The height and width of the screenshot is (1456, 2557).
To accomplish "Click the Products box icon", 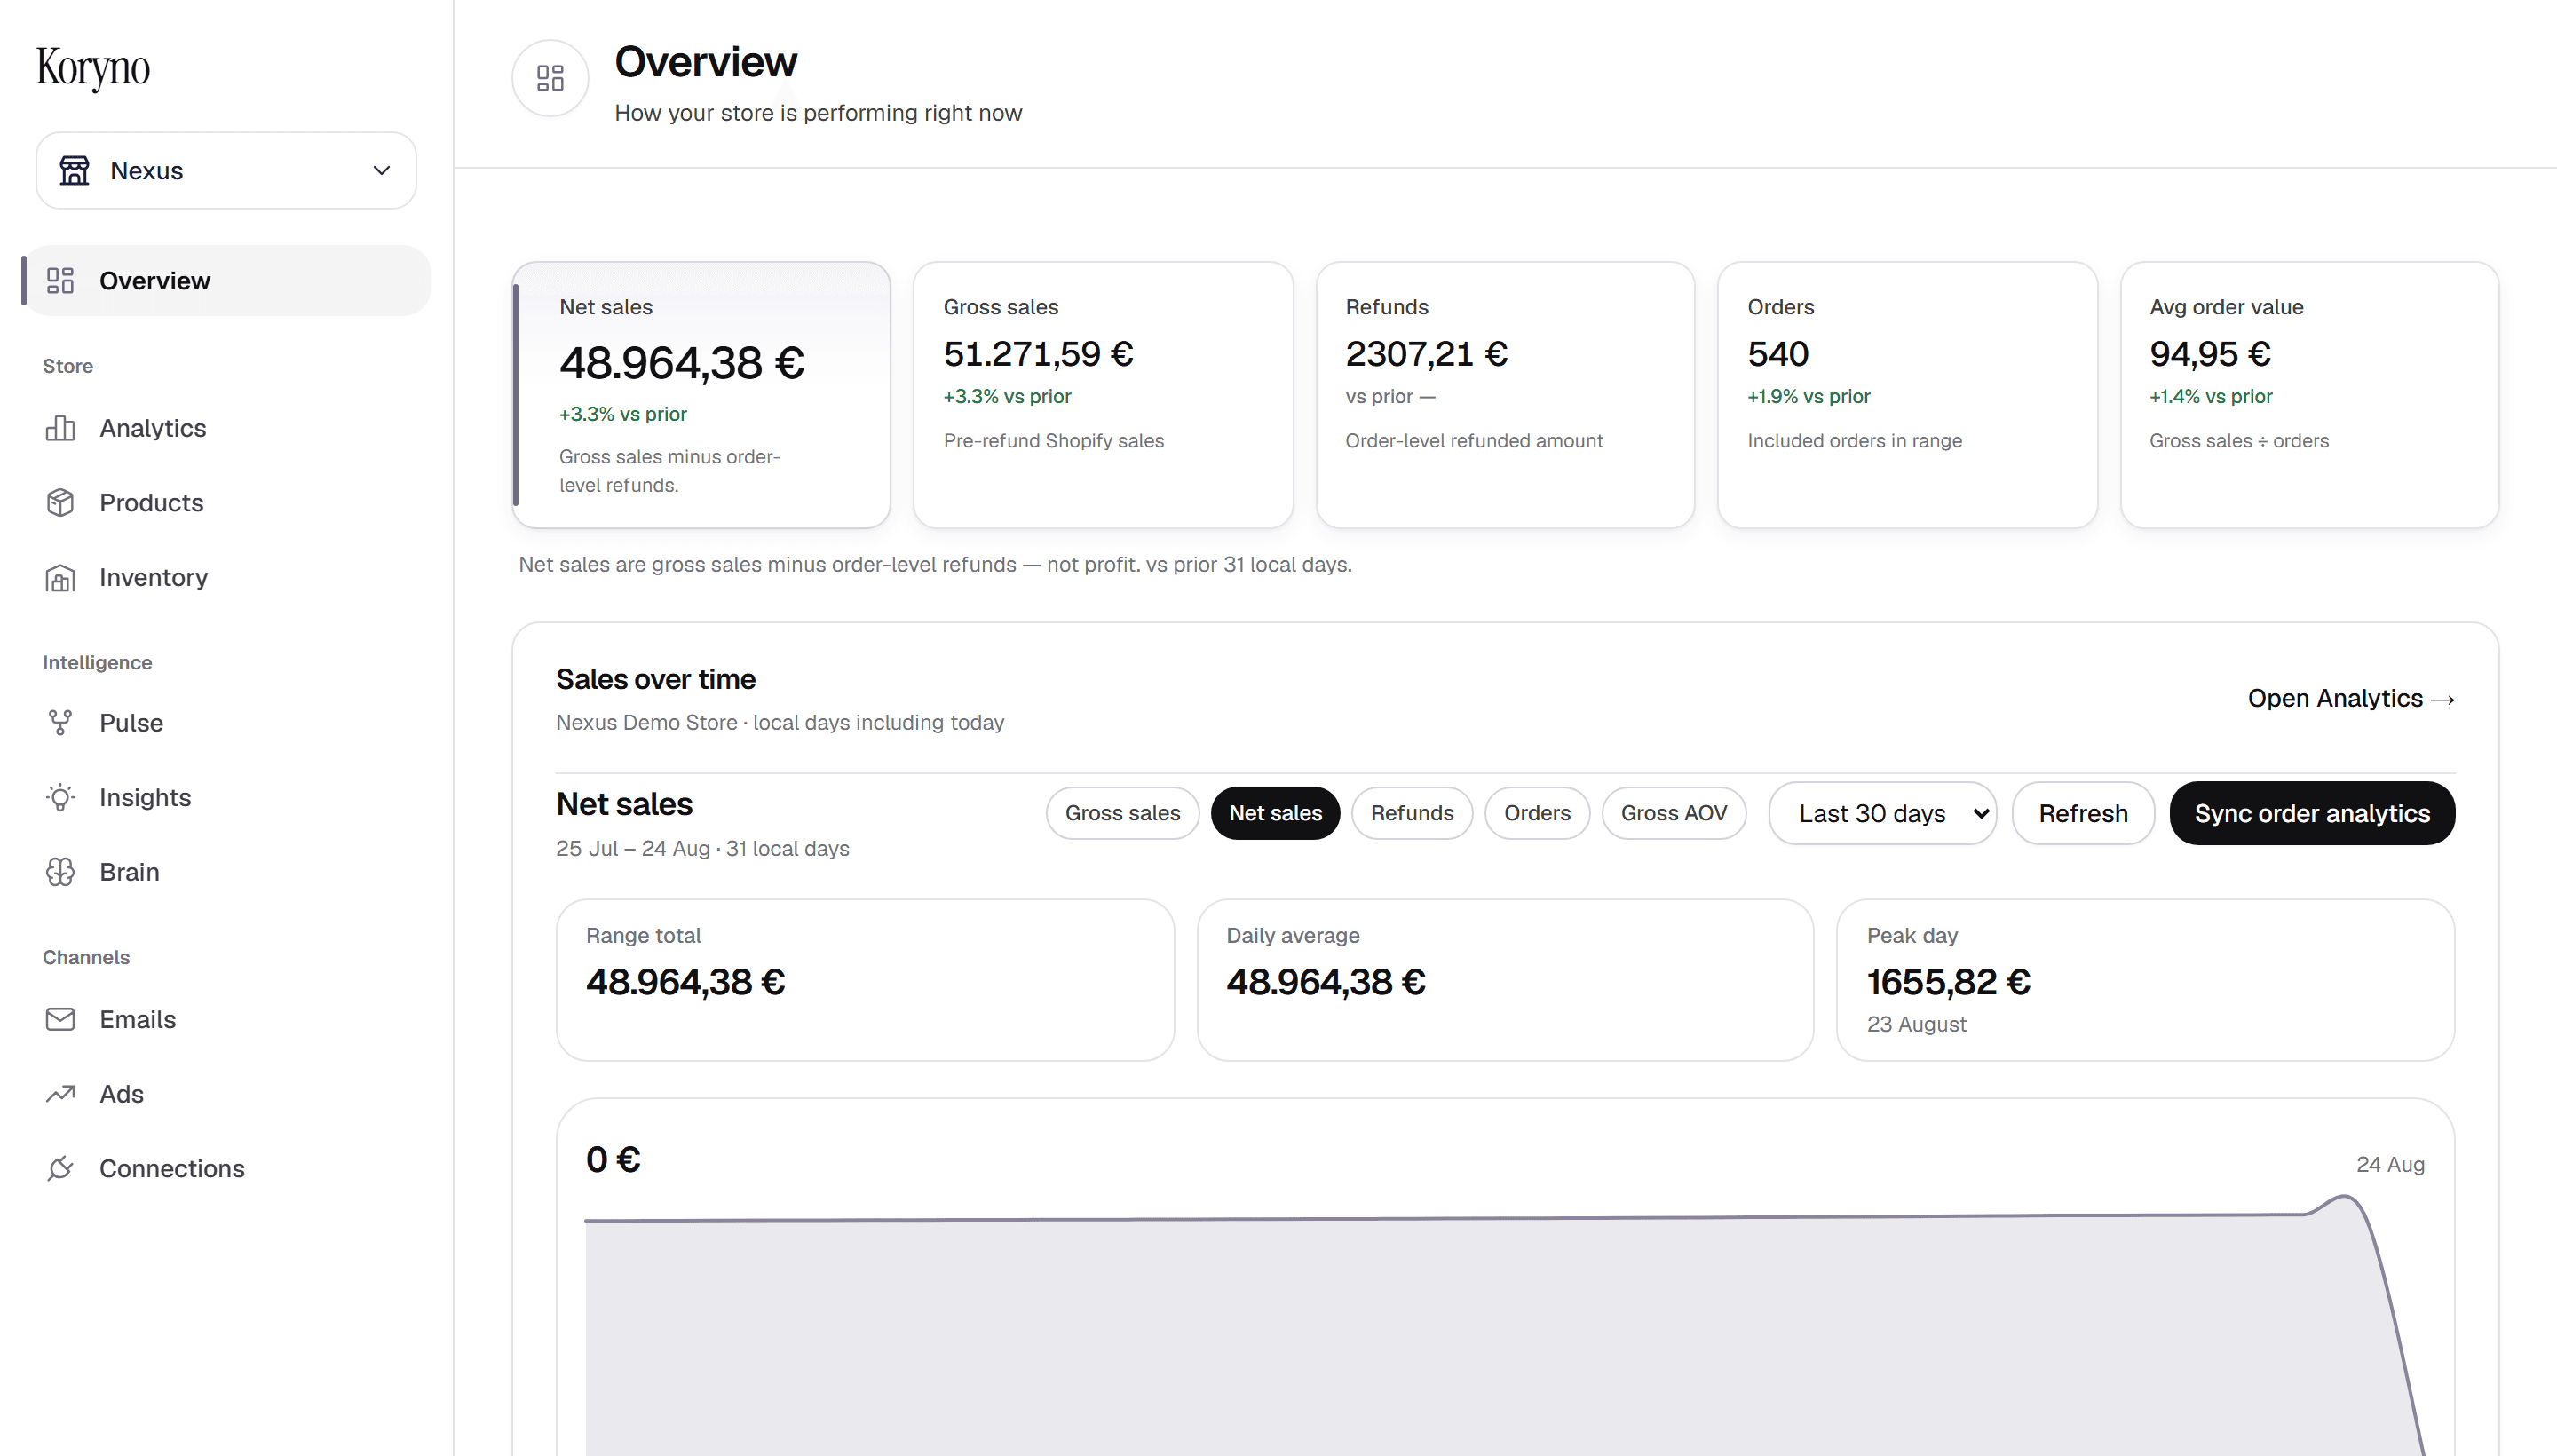I will pos(60,502).
